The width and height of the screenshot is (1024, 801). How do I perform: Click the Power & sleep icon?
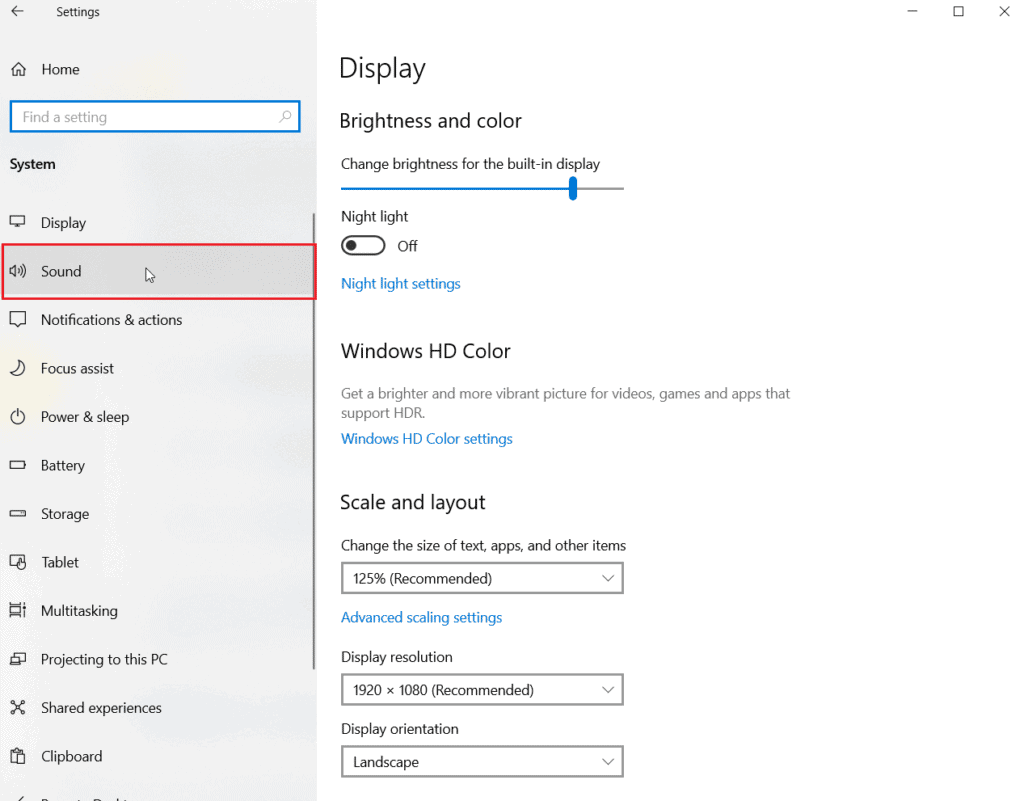click(x=18, y=417)
